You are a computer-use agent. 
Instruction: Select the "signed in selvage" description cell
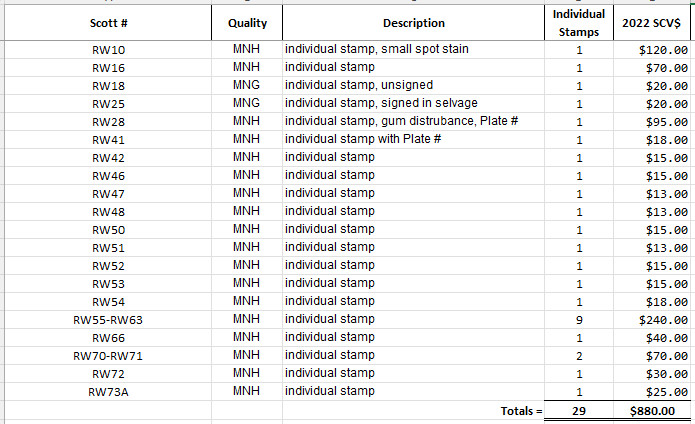[x=413, y=103]
